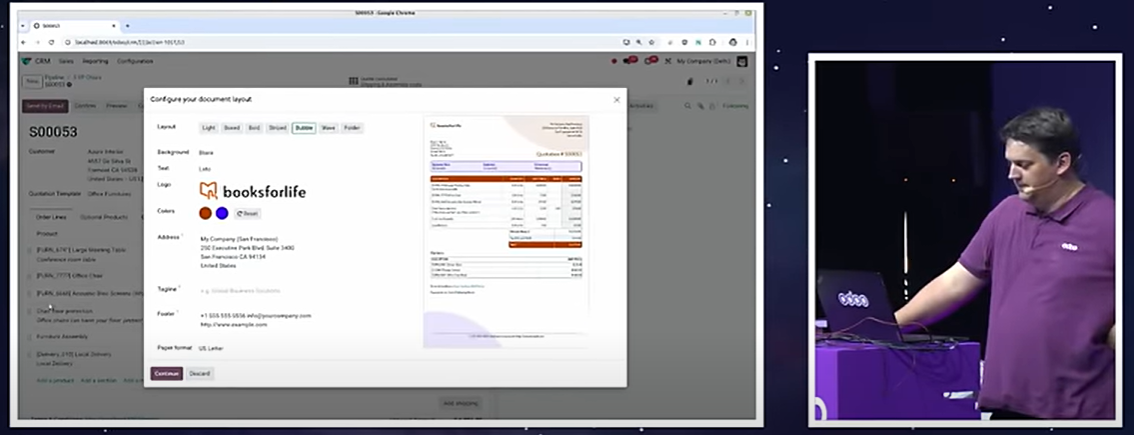
Task: Select the Acoustic Bloc Screens order line
Action: pos(90,294)
